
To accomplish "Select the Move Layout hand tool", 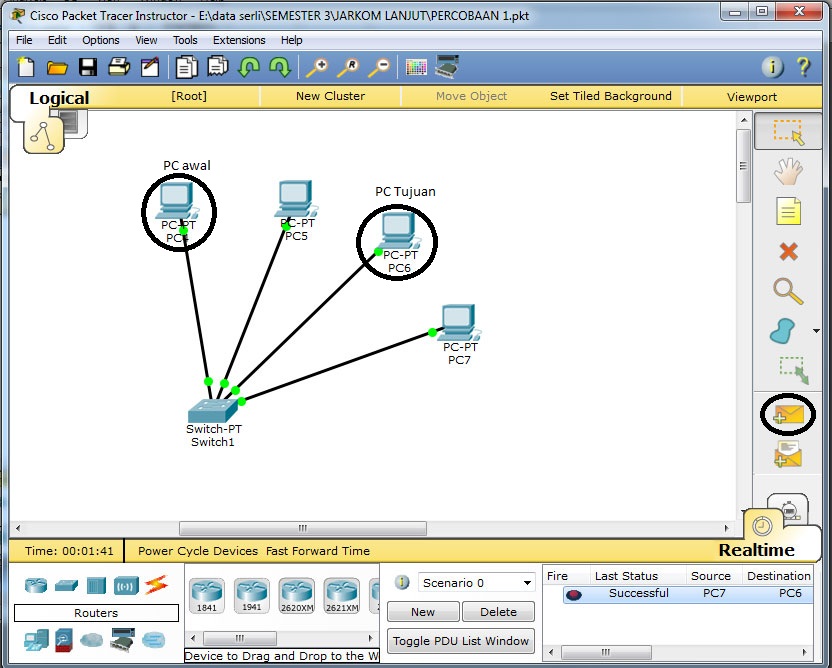I will [788, 171].
